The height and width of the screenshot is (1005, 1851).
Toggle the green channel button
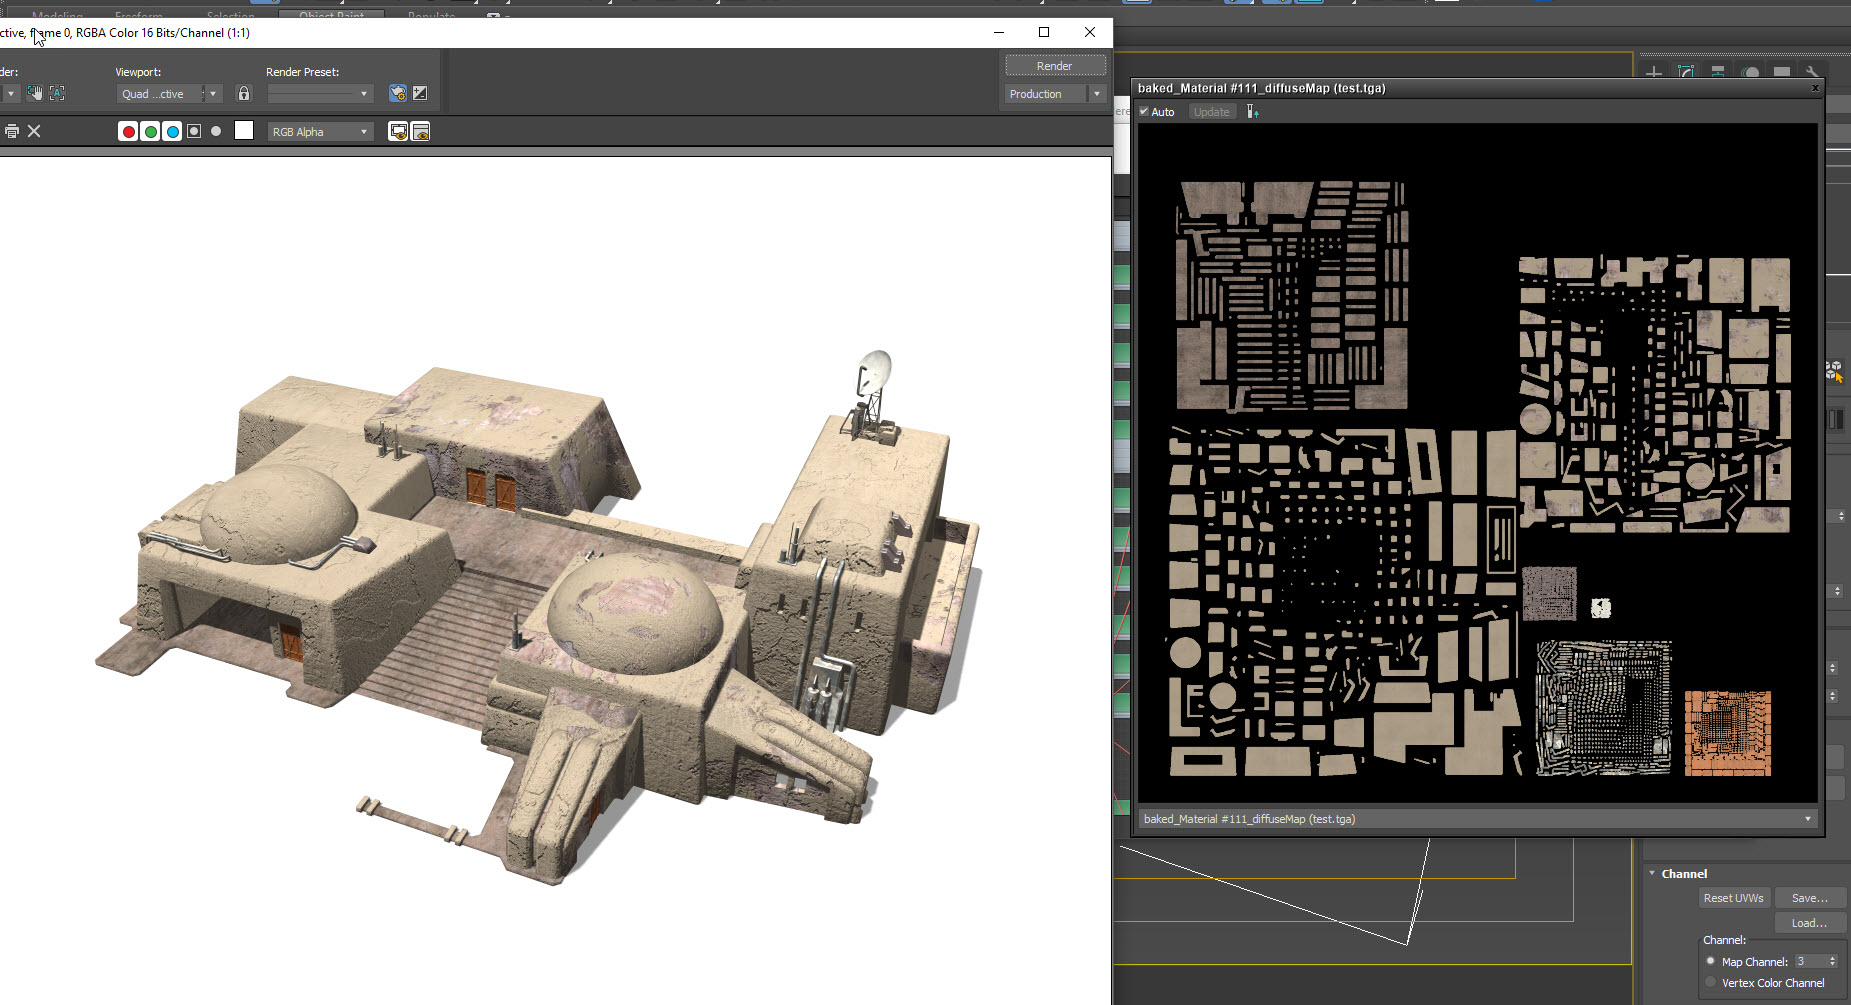[x=150, y=131]
